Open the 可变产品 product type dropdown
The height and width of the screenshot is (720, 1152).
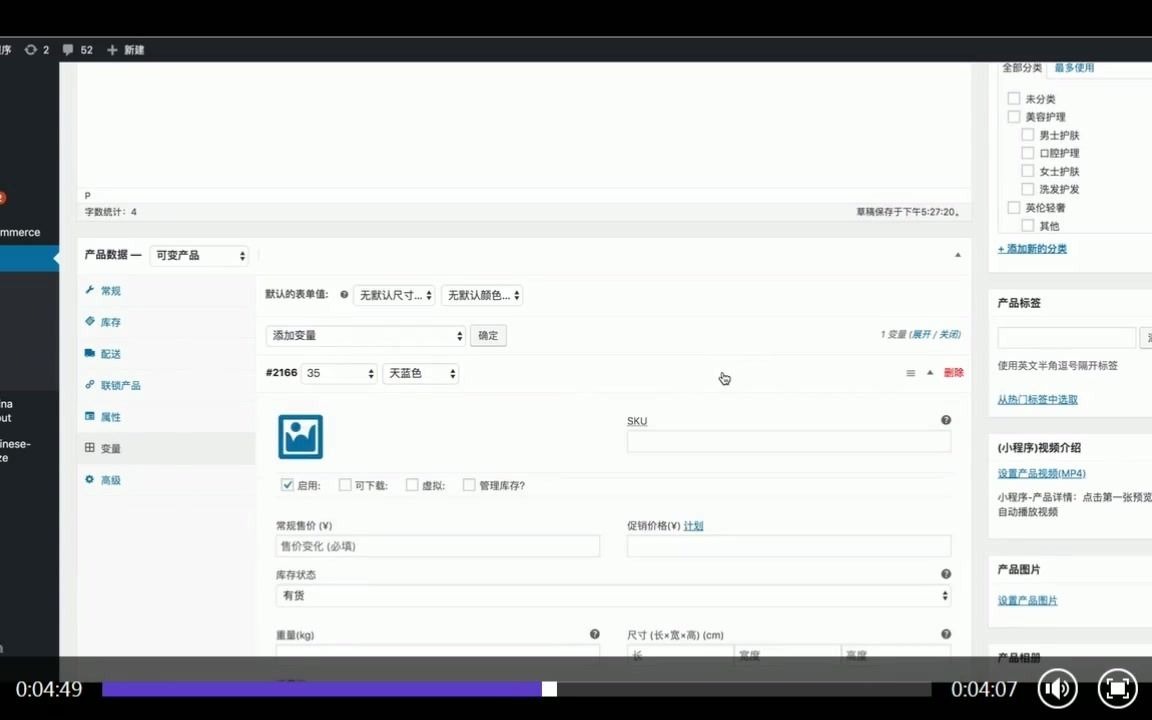[199, 255]
